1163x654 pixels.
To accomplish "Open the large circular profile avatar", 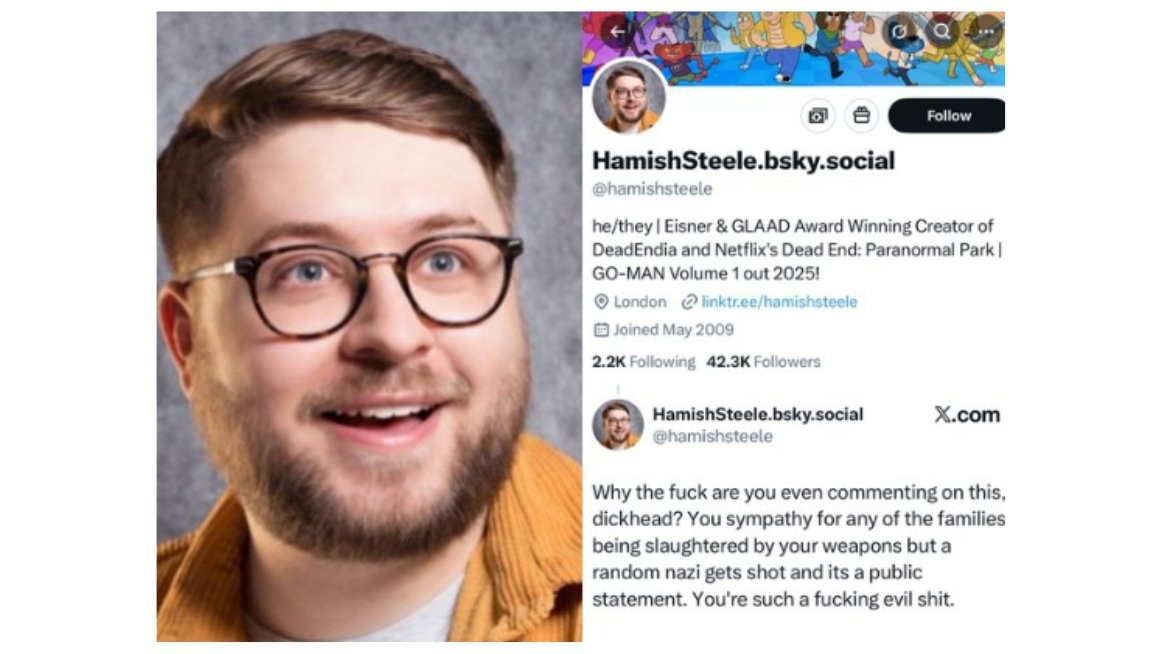I will [628, 97].
